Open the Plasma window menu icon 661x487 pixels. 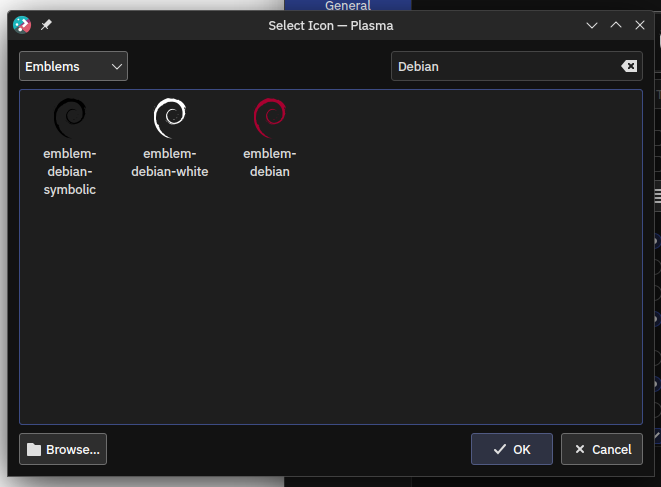22,25
